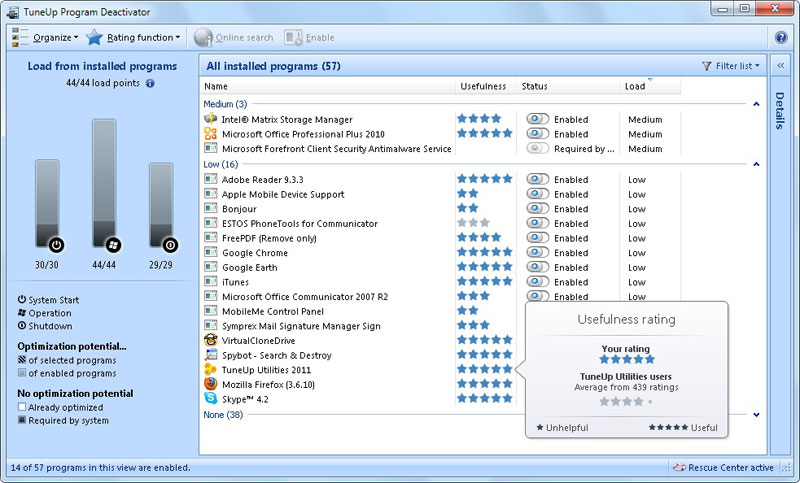
Task: Click the Skype 4.2 icon
Action: click(x=210, y=398)
